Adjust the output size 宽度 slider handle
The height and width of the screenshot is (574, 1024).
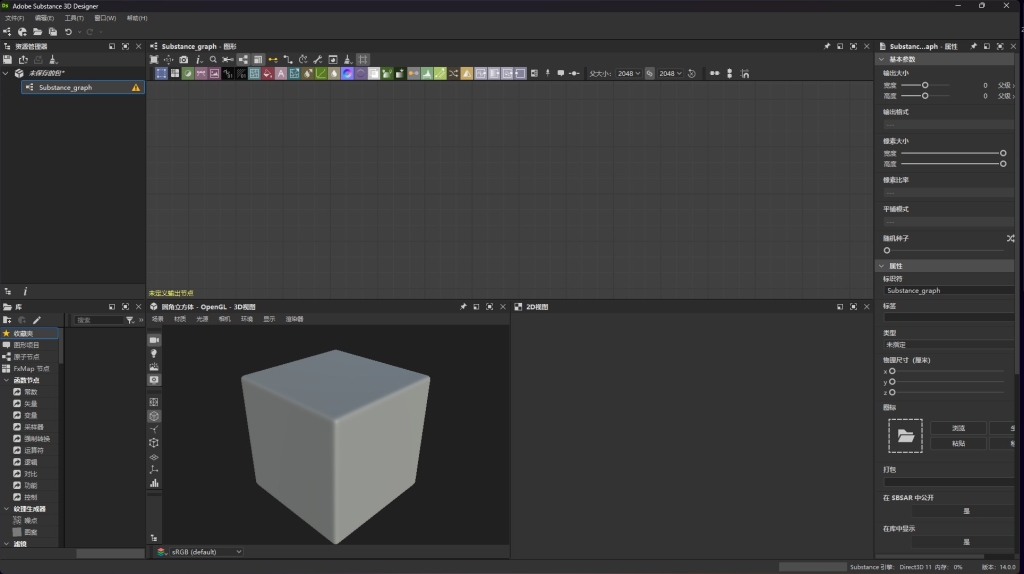click(x=925, y=86)
